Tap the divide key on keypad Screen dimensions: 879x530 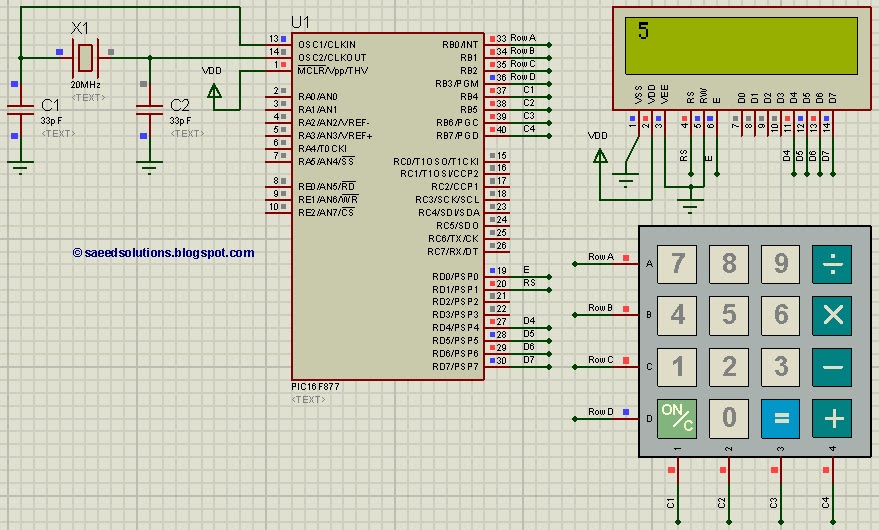click(832, 264)
